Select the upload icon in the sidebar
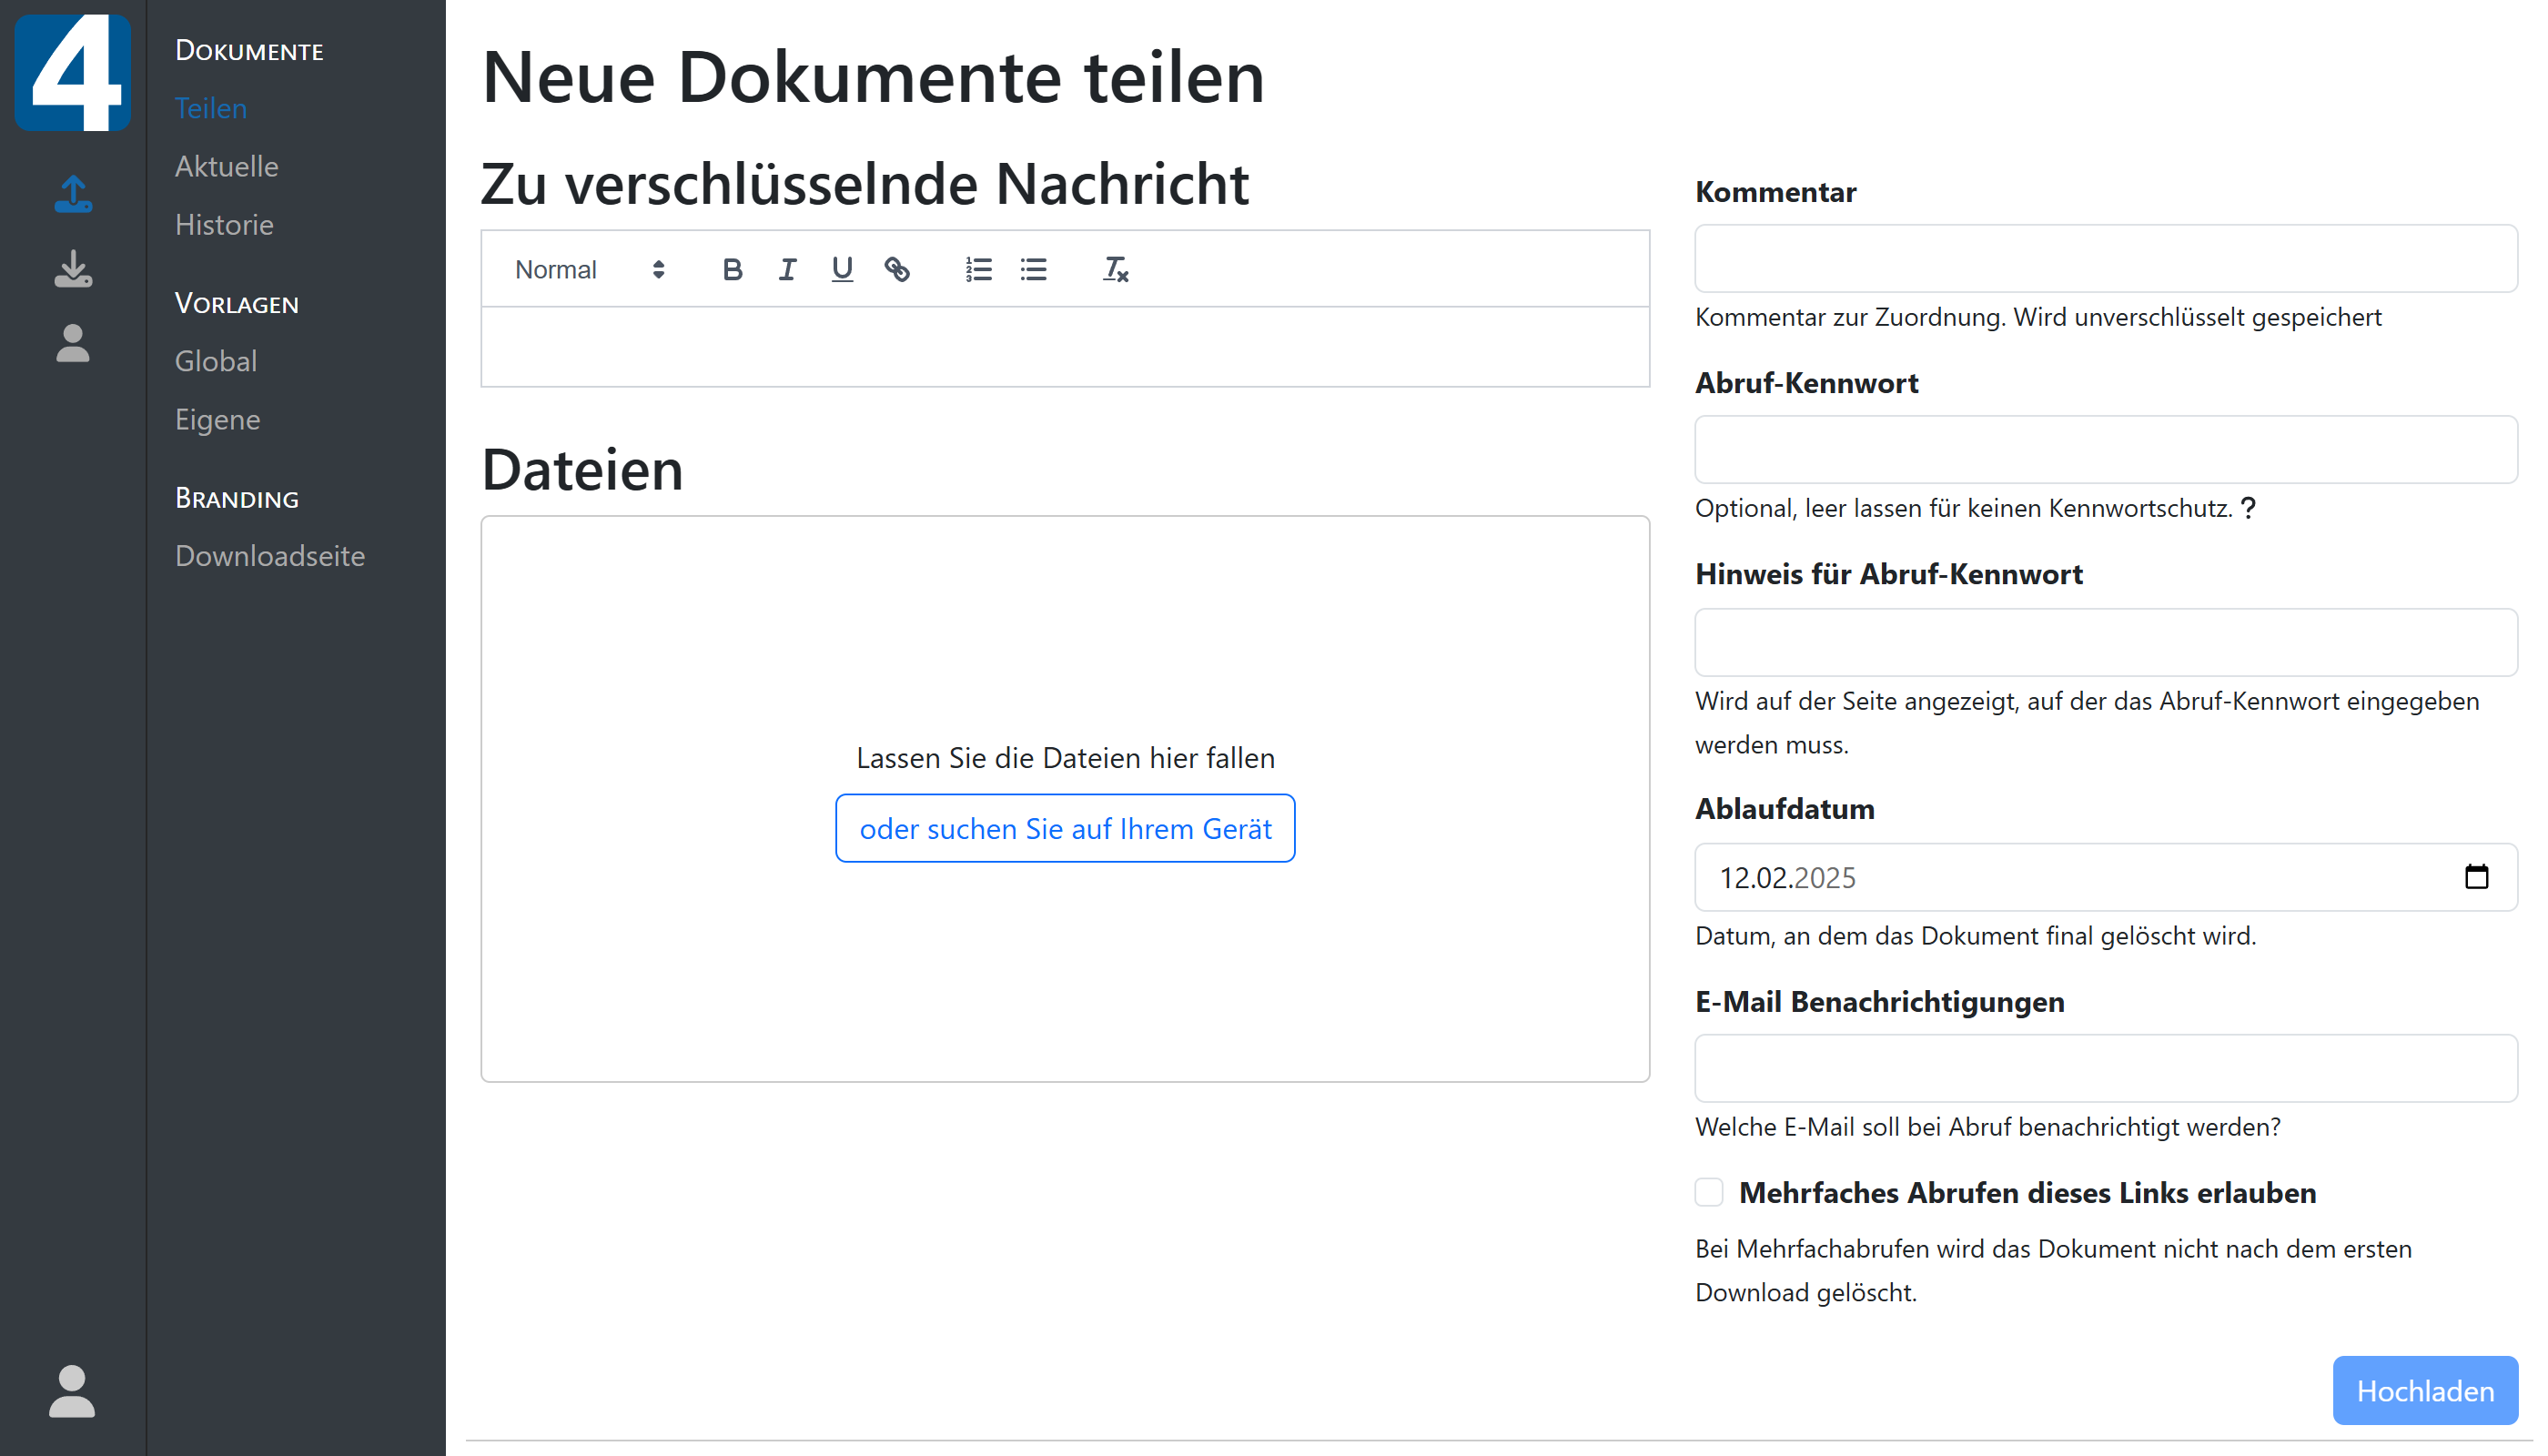2548x1456 pixels. [x=73, y=194]
